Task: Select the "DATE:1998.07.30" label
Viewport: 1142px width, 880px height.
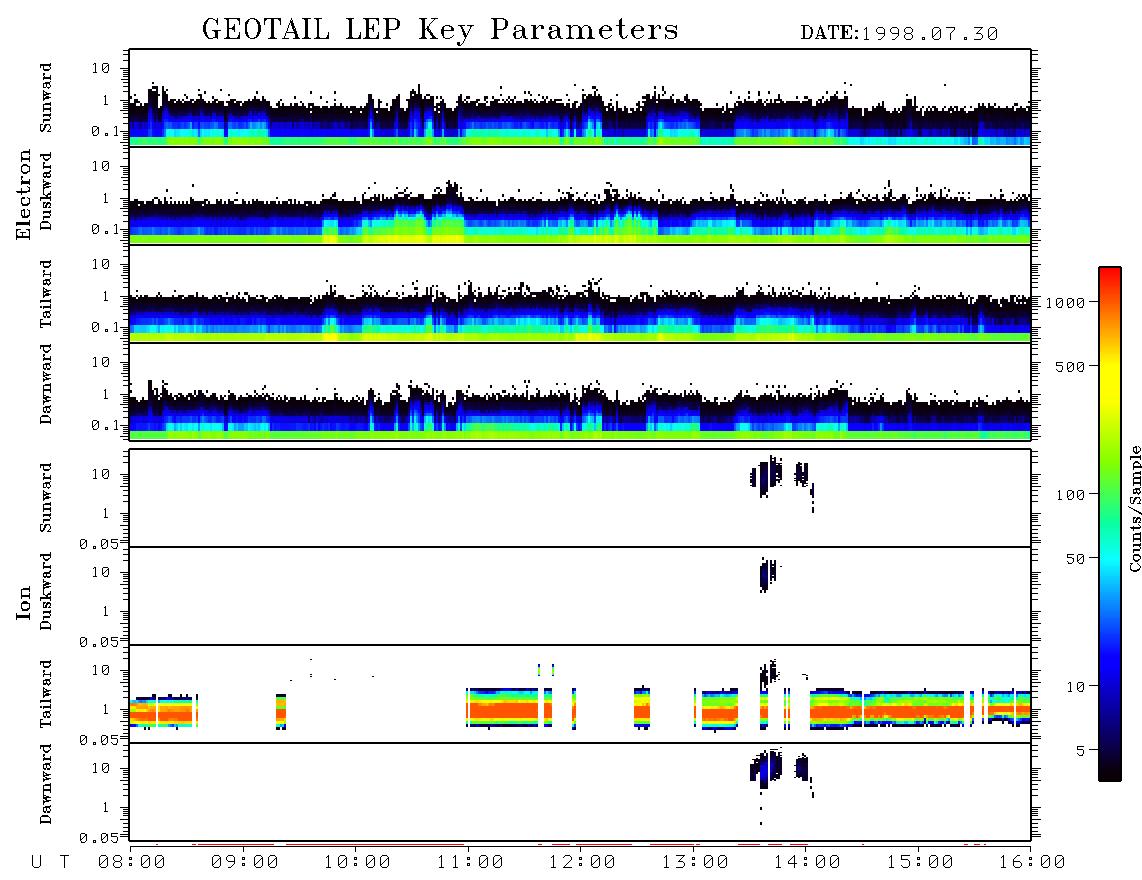Action: (x=899, y=34)
